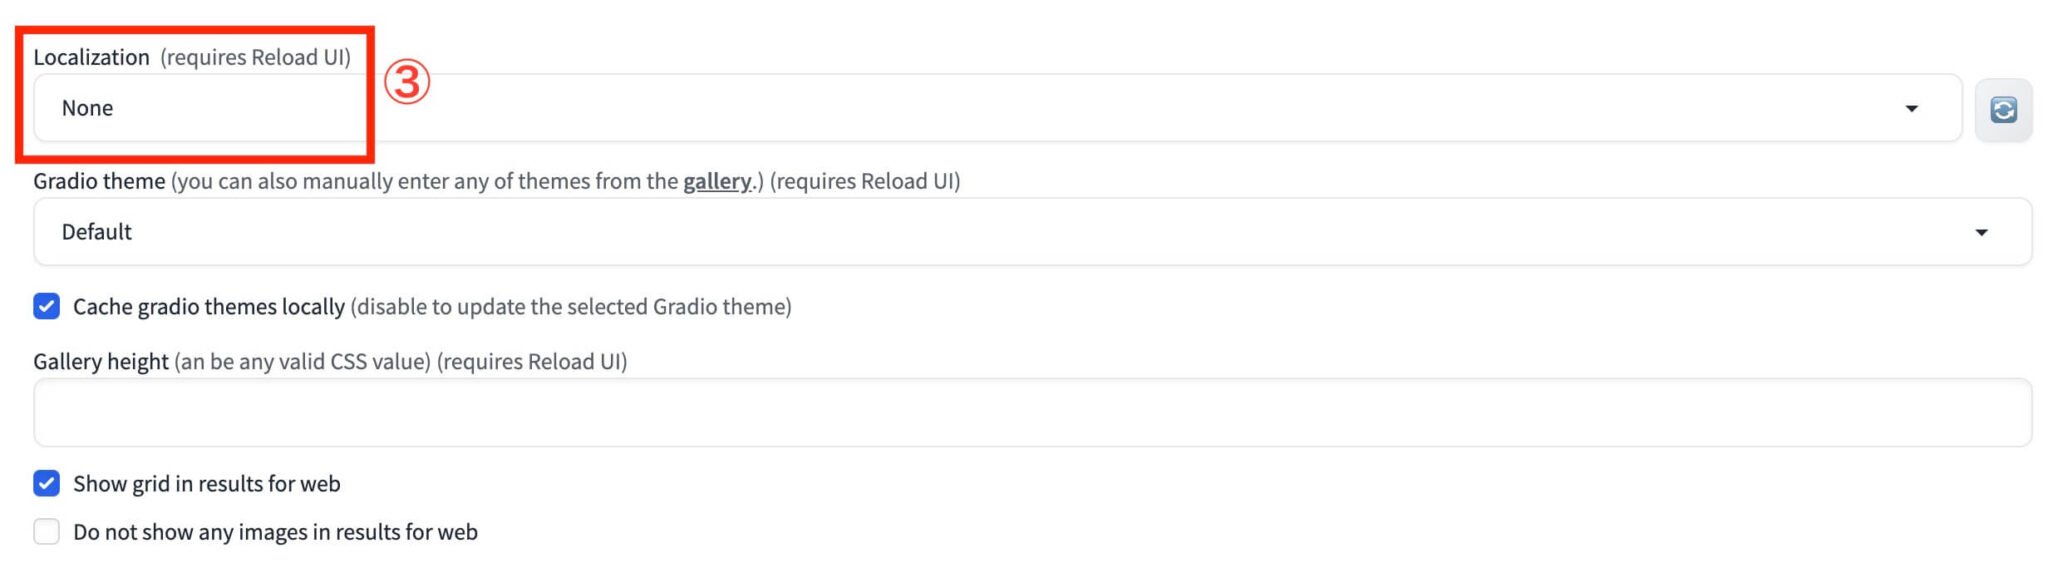This screenshot has height=563, width=2048.
Task: Click 'Cache gradio themes locally' label text
Action: (x=208, y=307)
